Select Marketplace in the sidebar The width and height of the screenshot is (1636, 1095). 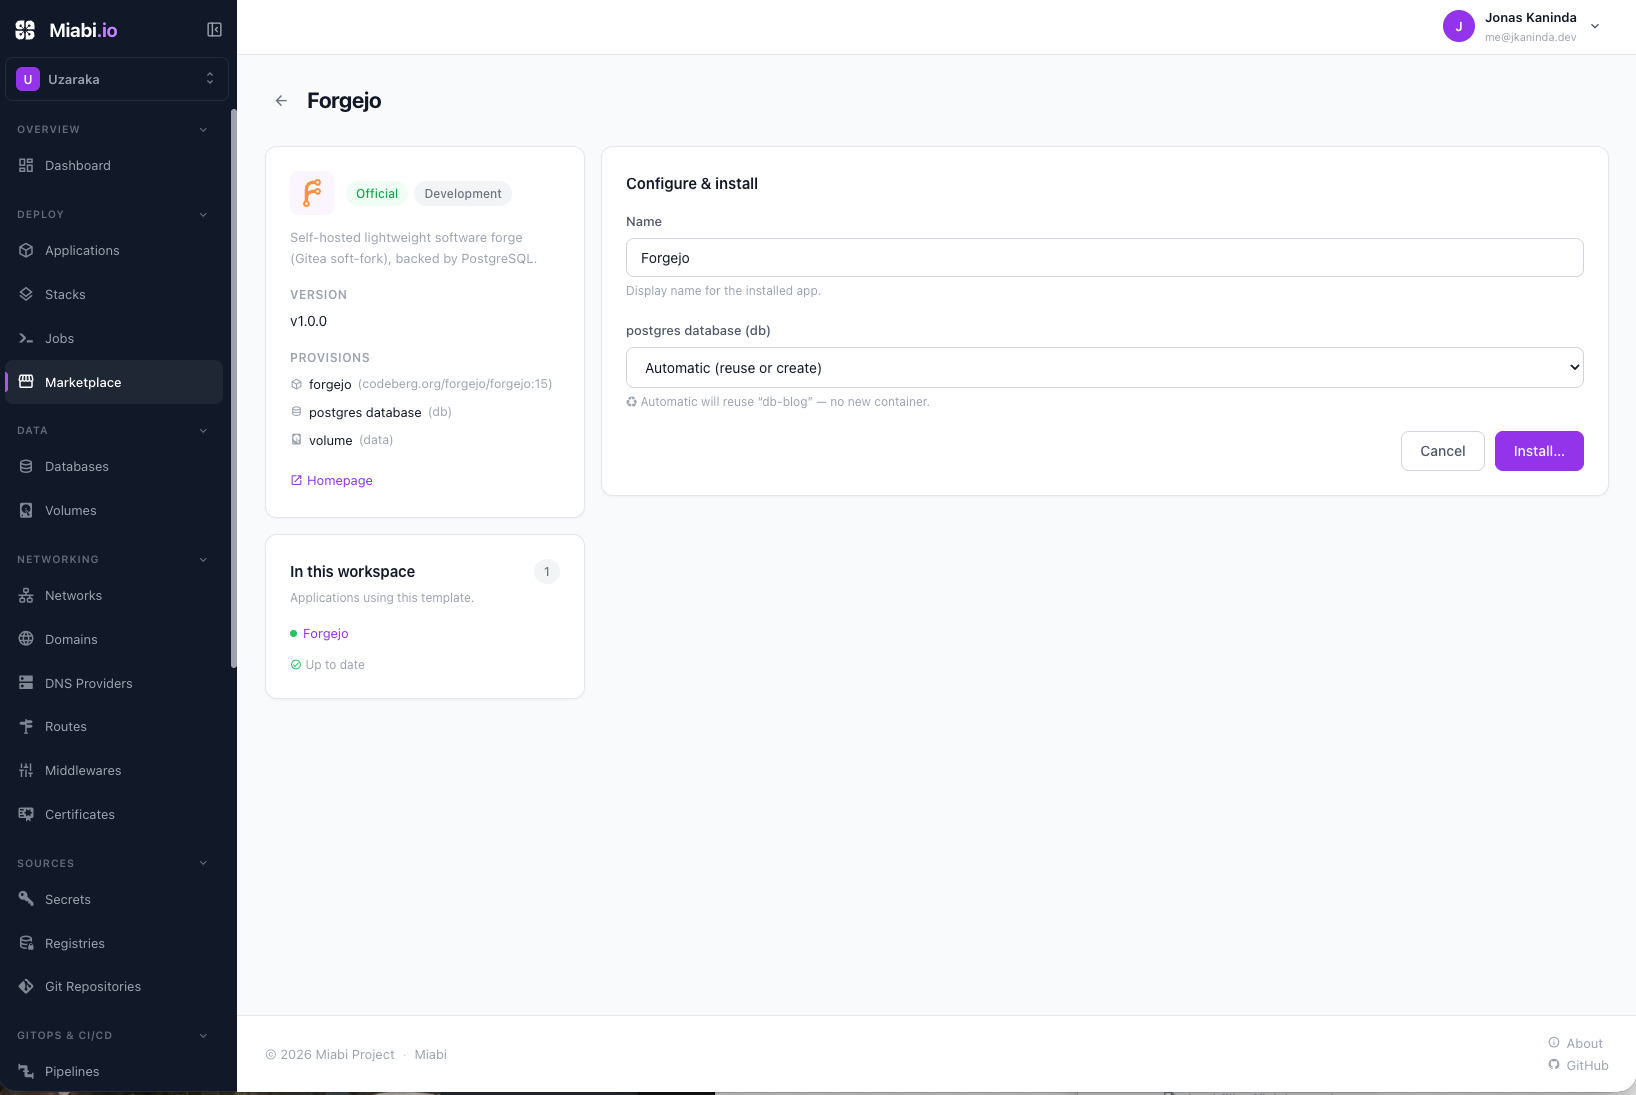pyautogui.click(x=114, y=382)
